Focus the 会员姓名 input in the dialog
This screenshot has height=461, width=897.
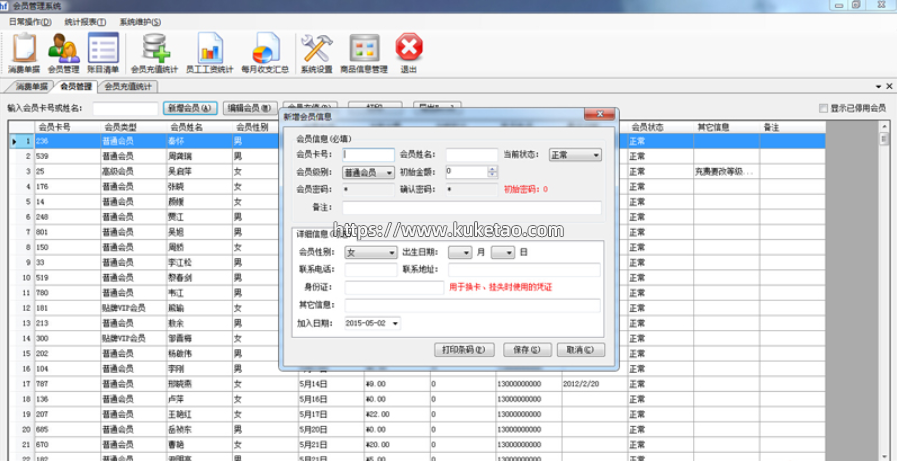(x=471, y=155)
